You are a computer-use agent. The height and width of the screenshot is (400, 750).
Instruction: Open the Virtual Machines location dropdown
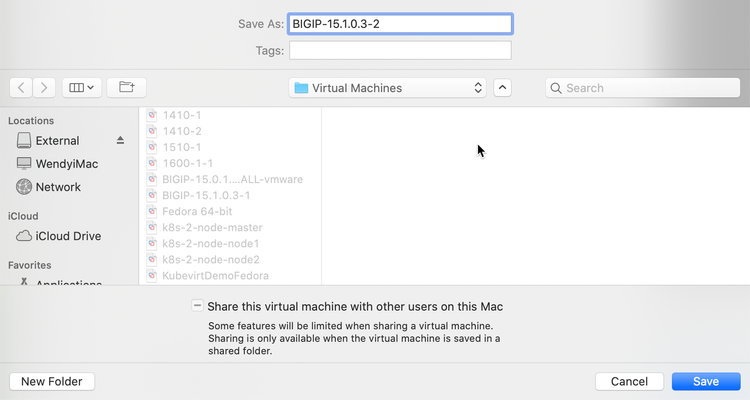tap(388, 88)
